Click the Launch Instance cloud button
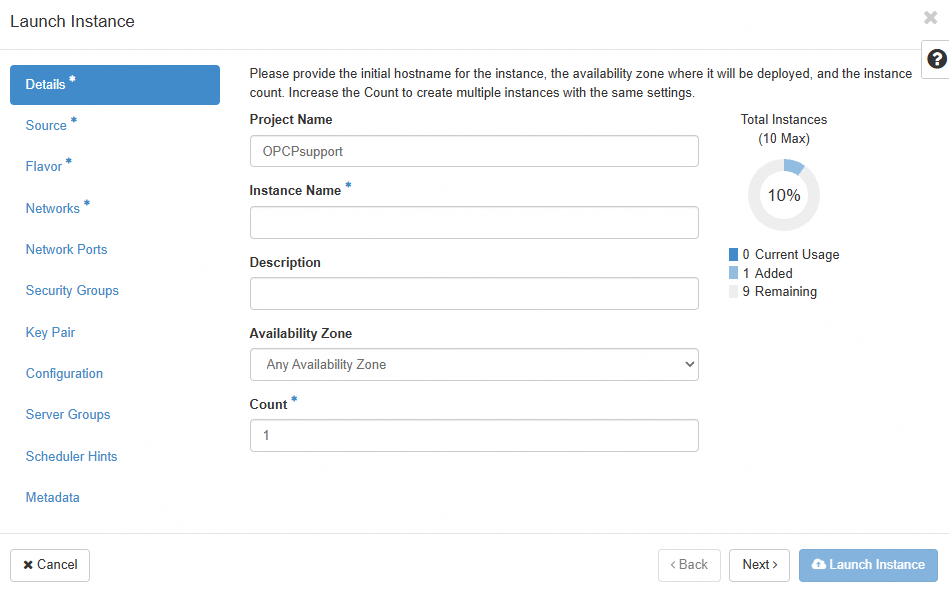The image size is (949, 591). pos(868,565)
